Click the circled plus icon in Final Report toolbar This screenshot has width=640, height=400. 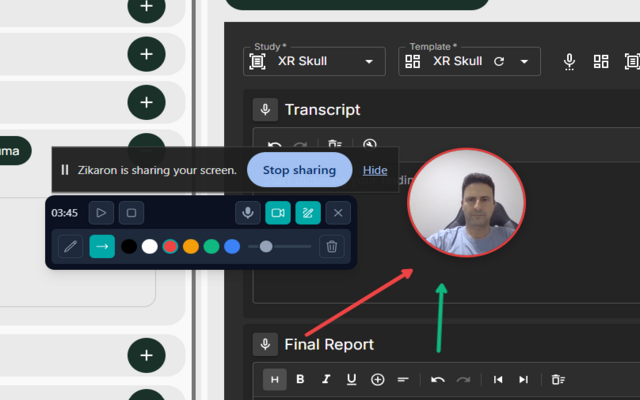(378, 380)
